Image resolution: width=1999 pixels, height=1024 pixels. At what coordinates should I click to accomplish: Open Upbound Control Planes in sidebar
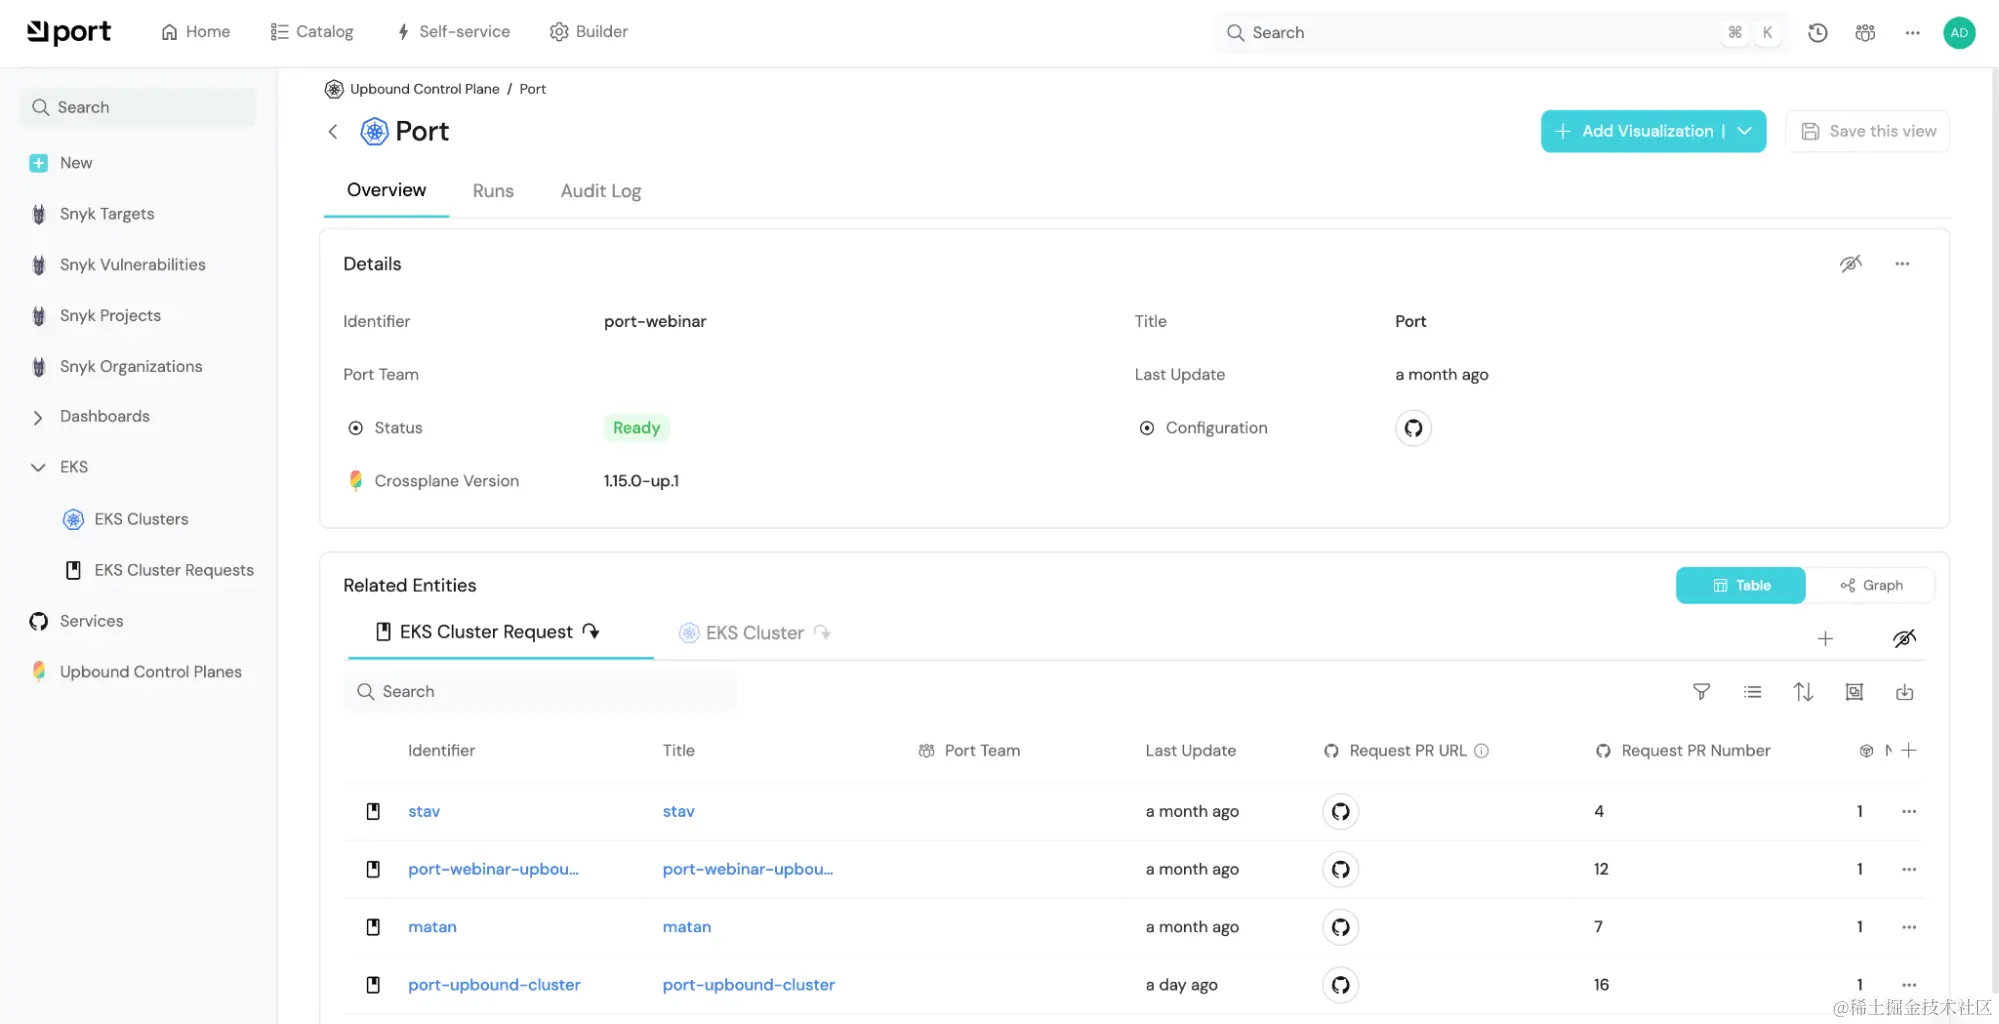coord(136,672)
